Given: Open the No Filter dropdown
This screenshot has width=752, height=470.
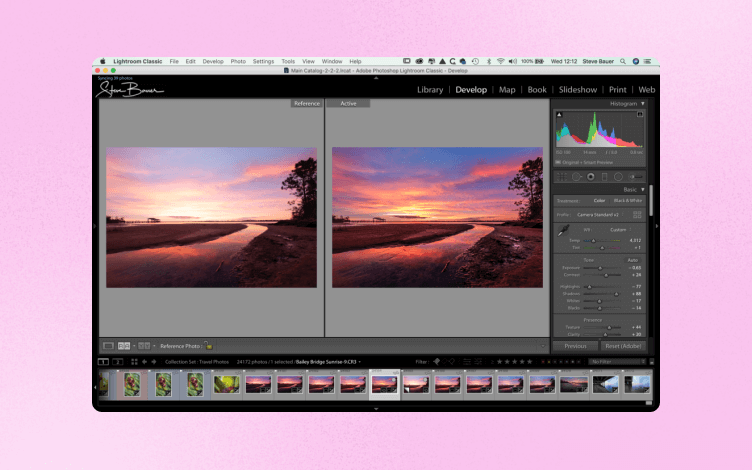Looking at the screenshot, I should (616, 361).
